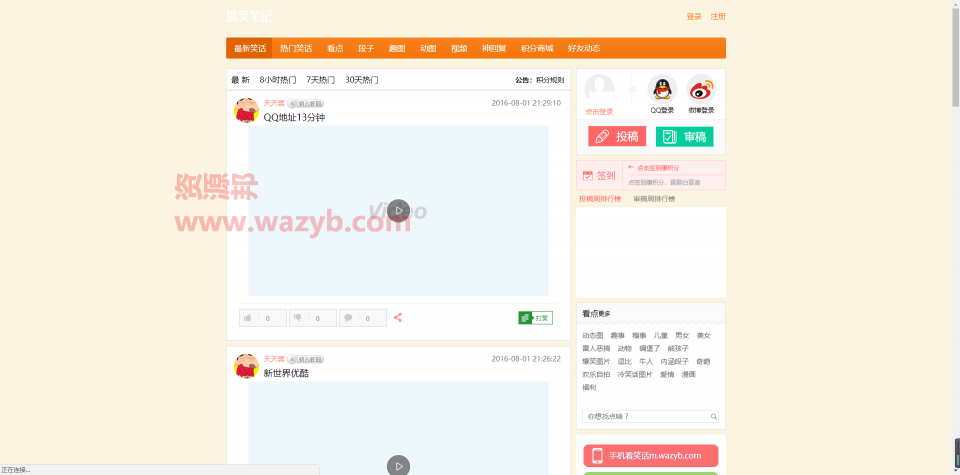Open the 积分商城 nav tab
Viewport: 960px width, 475px height.
tap(537, 48)
